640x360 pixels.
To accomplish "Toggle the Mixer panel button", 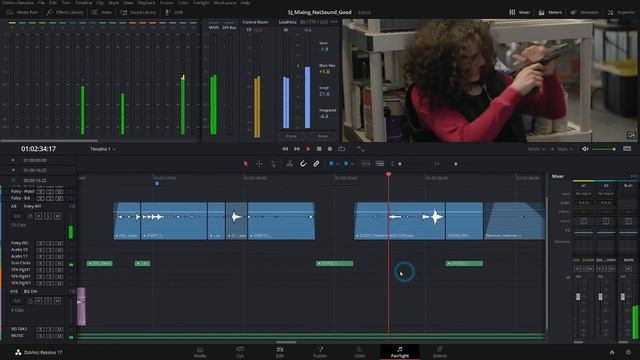I will 520,13.
